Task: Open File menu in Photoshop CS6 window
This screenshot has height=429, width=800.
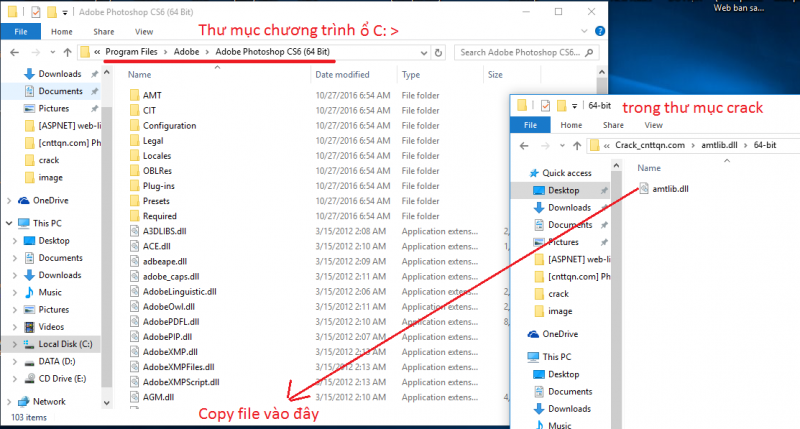Action: [21, 32]
